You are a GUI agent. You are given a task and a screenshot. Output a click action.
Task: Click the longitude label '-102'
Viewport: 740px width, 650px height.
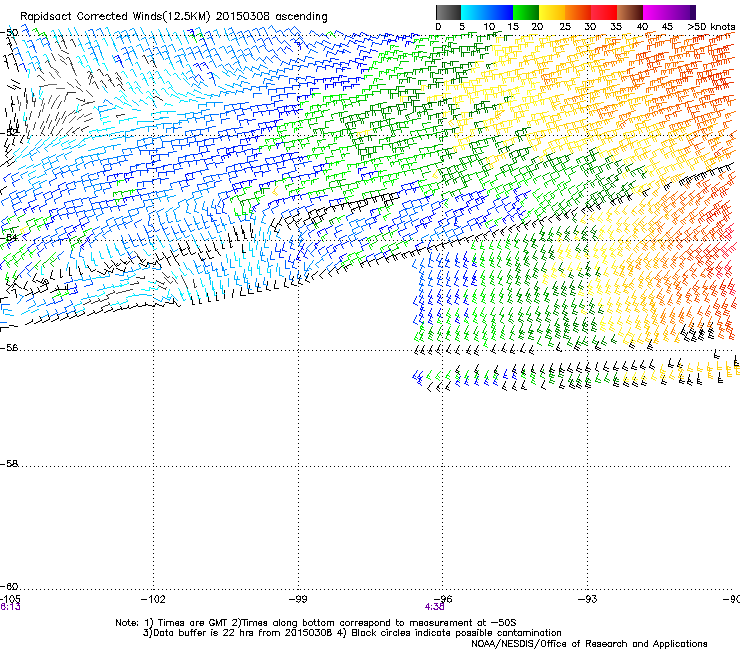(x=153, y=599)
